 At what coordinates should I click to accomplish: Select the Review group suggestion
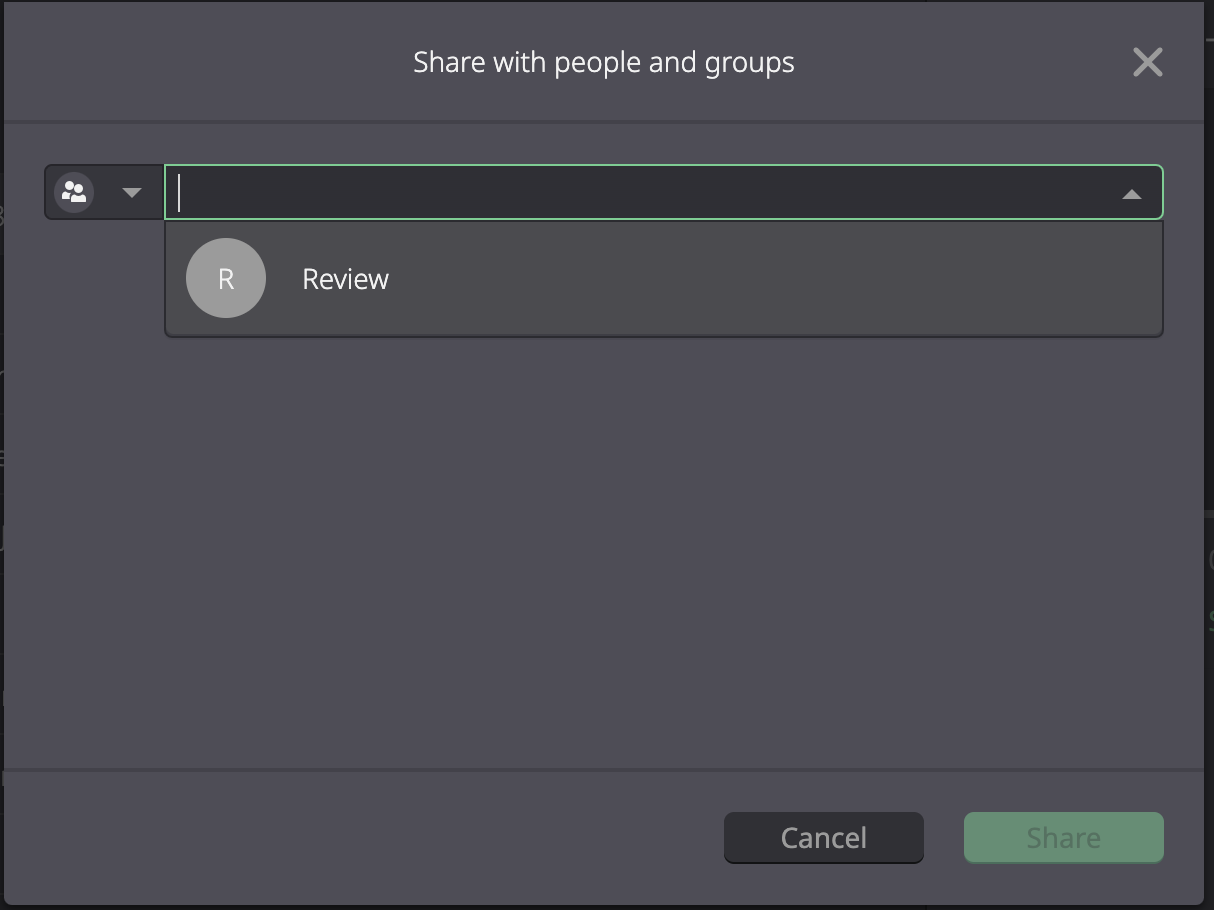coord(664,278)
